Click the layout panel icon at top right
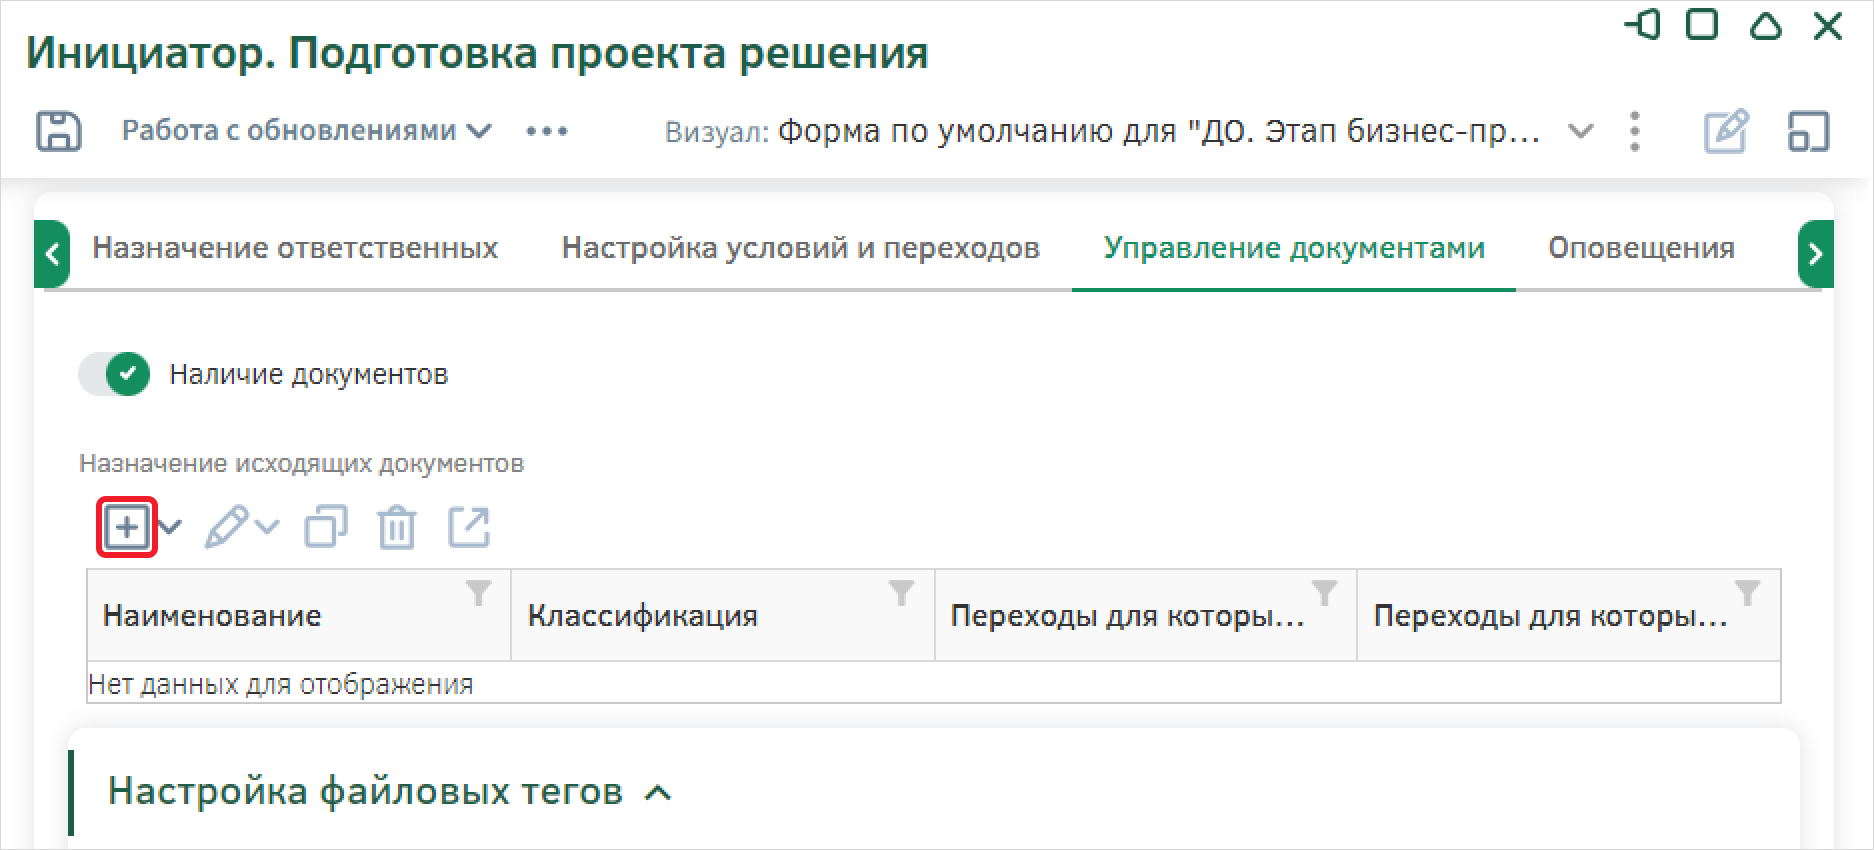 point(1808,131)
